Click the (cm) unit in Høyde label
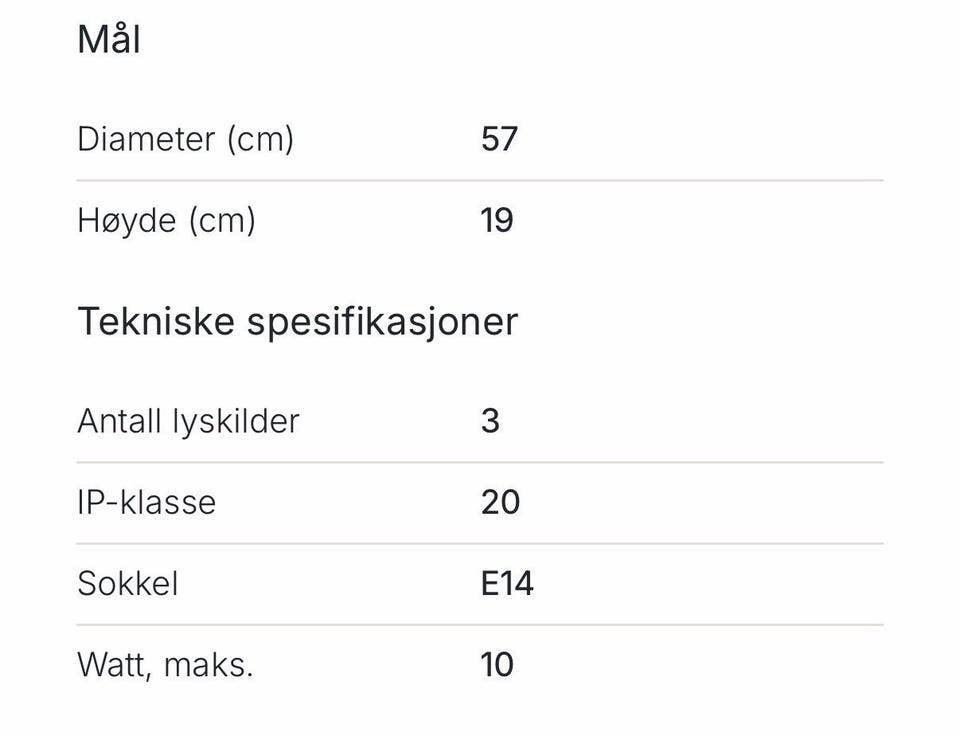This screenshot has width=960, height=736. pyautogui.click(x=222, y=220)
